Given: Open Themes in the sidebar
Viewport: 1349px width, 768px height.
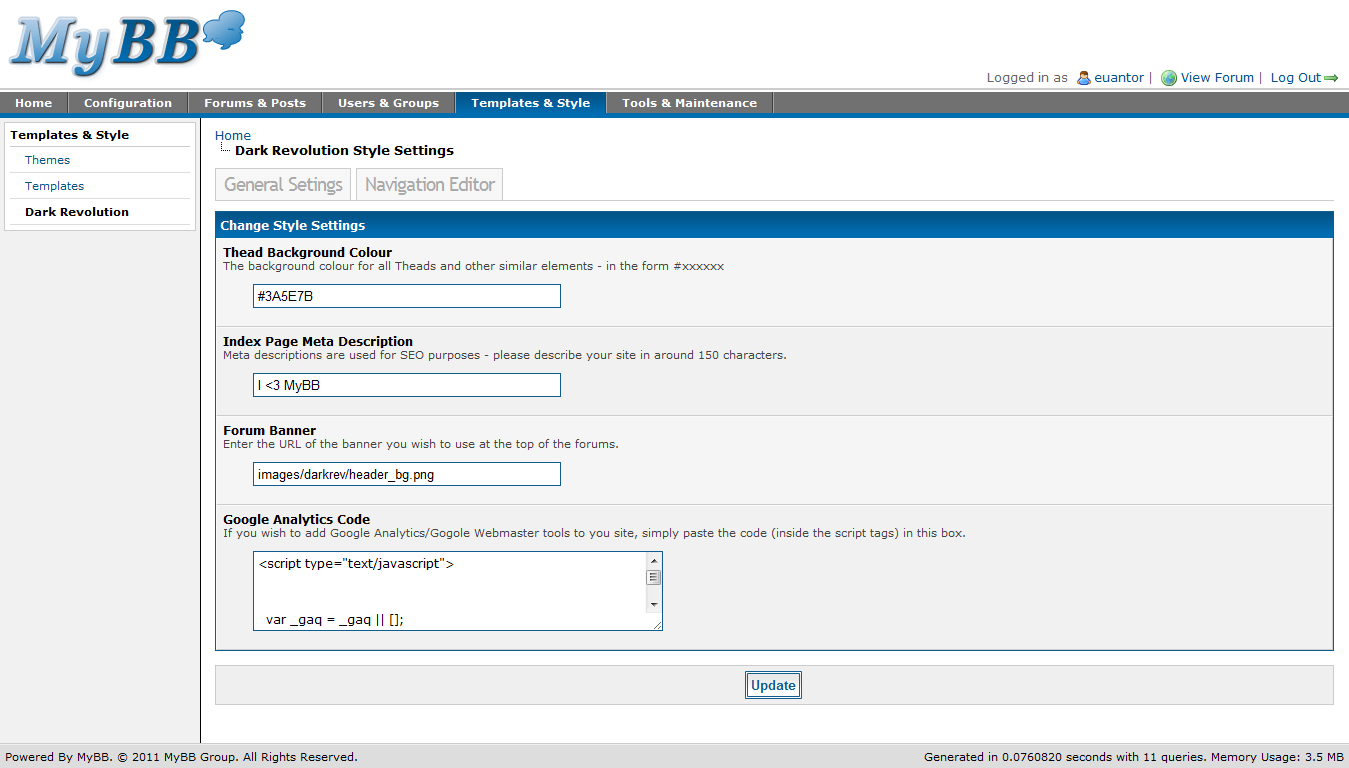Looking at the screenshot, I should point(48,160).
